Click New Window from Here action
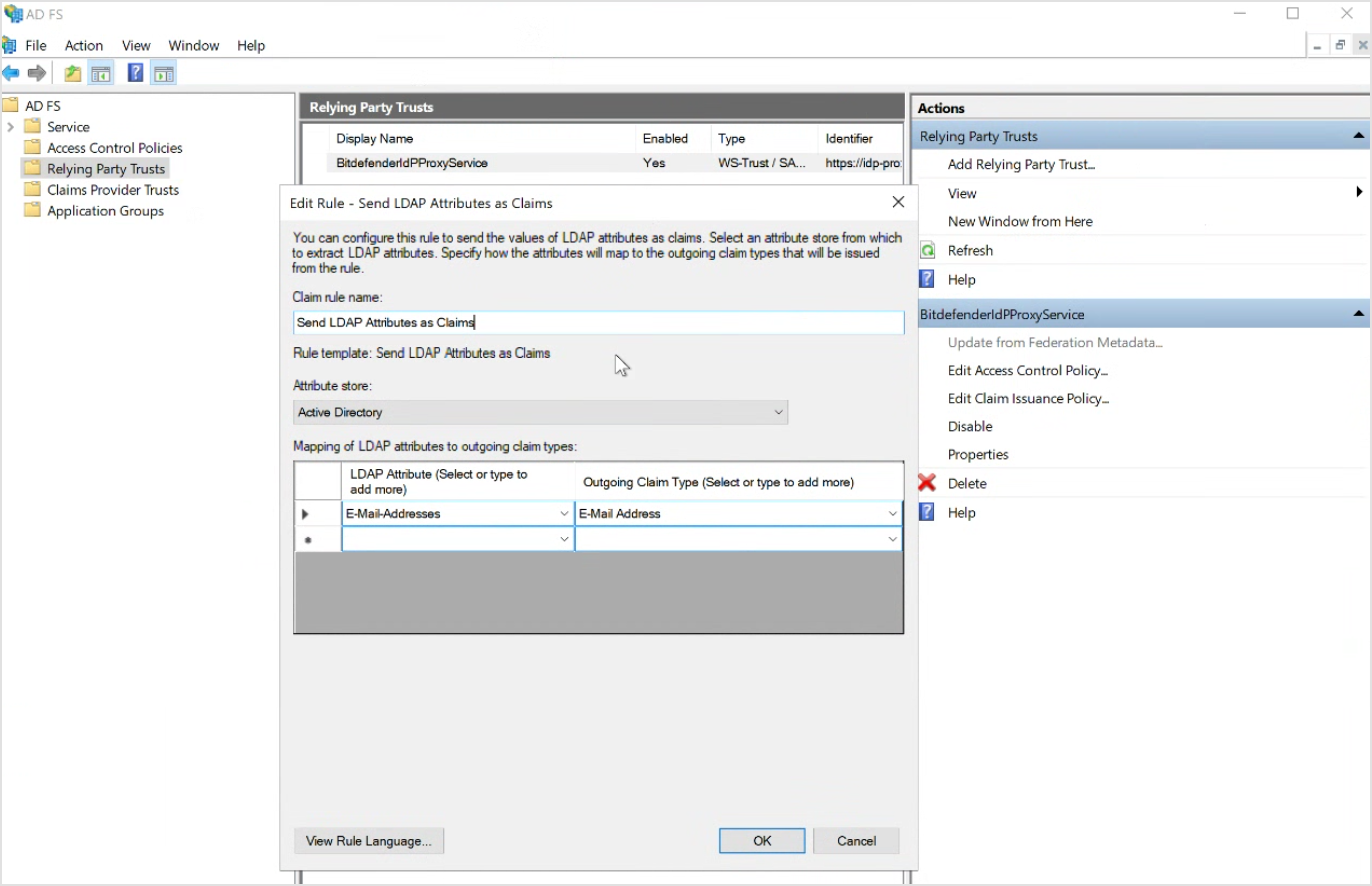 point(1020,221)
